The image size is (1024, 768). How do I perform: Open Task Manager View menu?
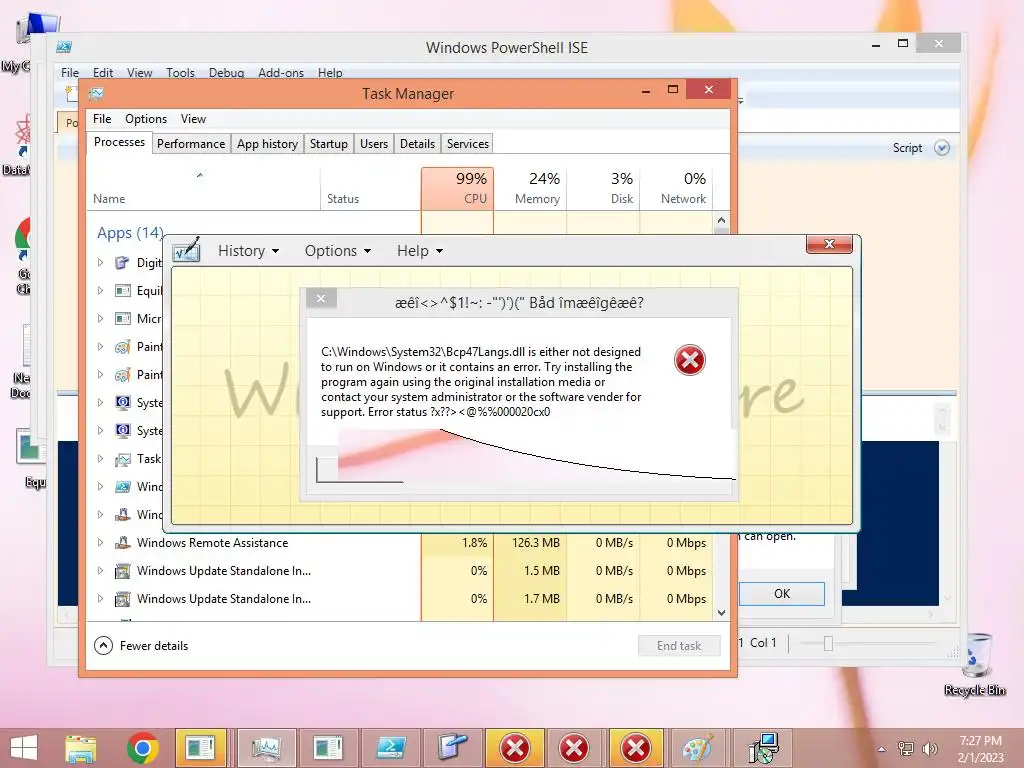click(193, 119)
